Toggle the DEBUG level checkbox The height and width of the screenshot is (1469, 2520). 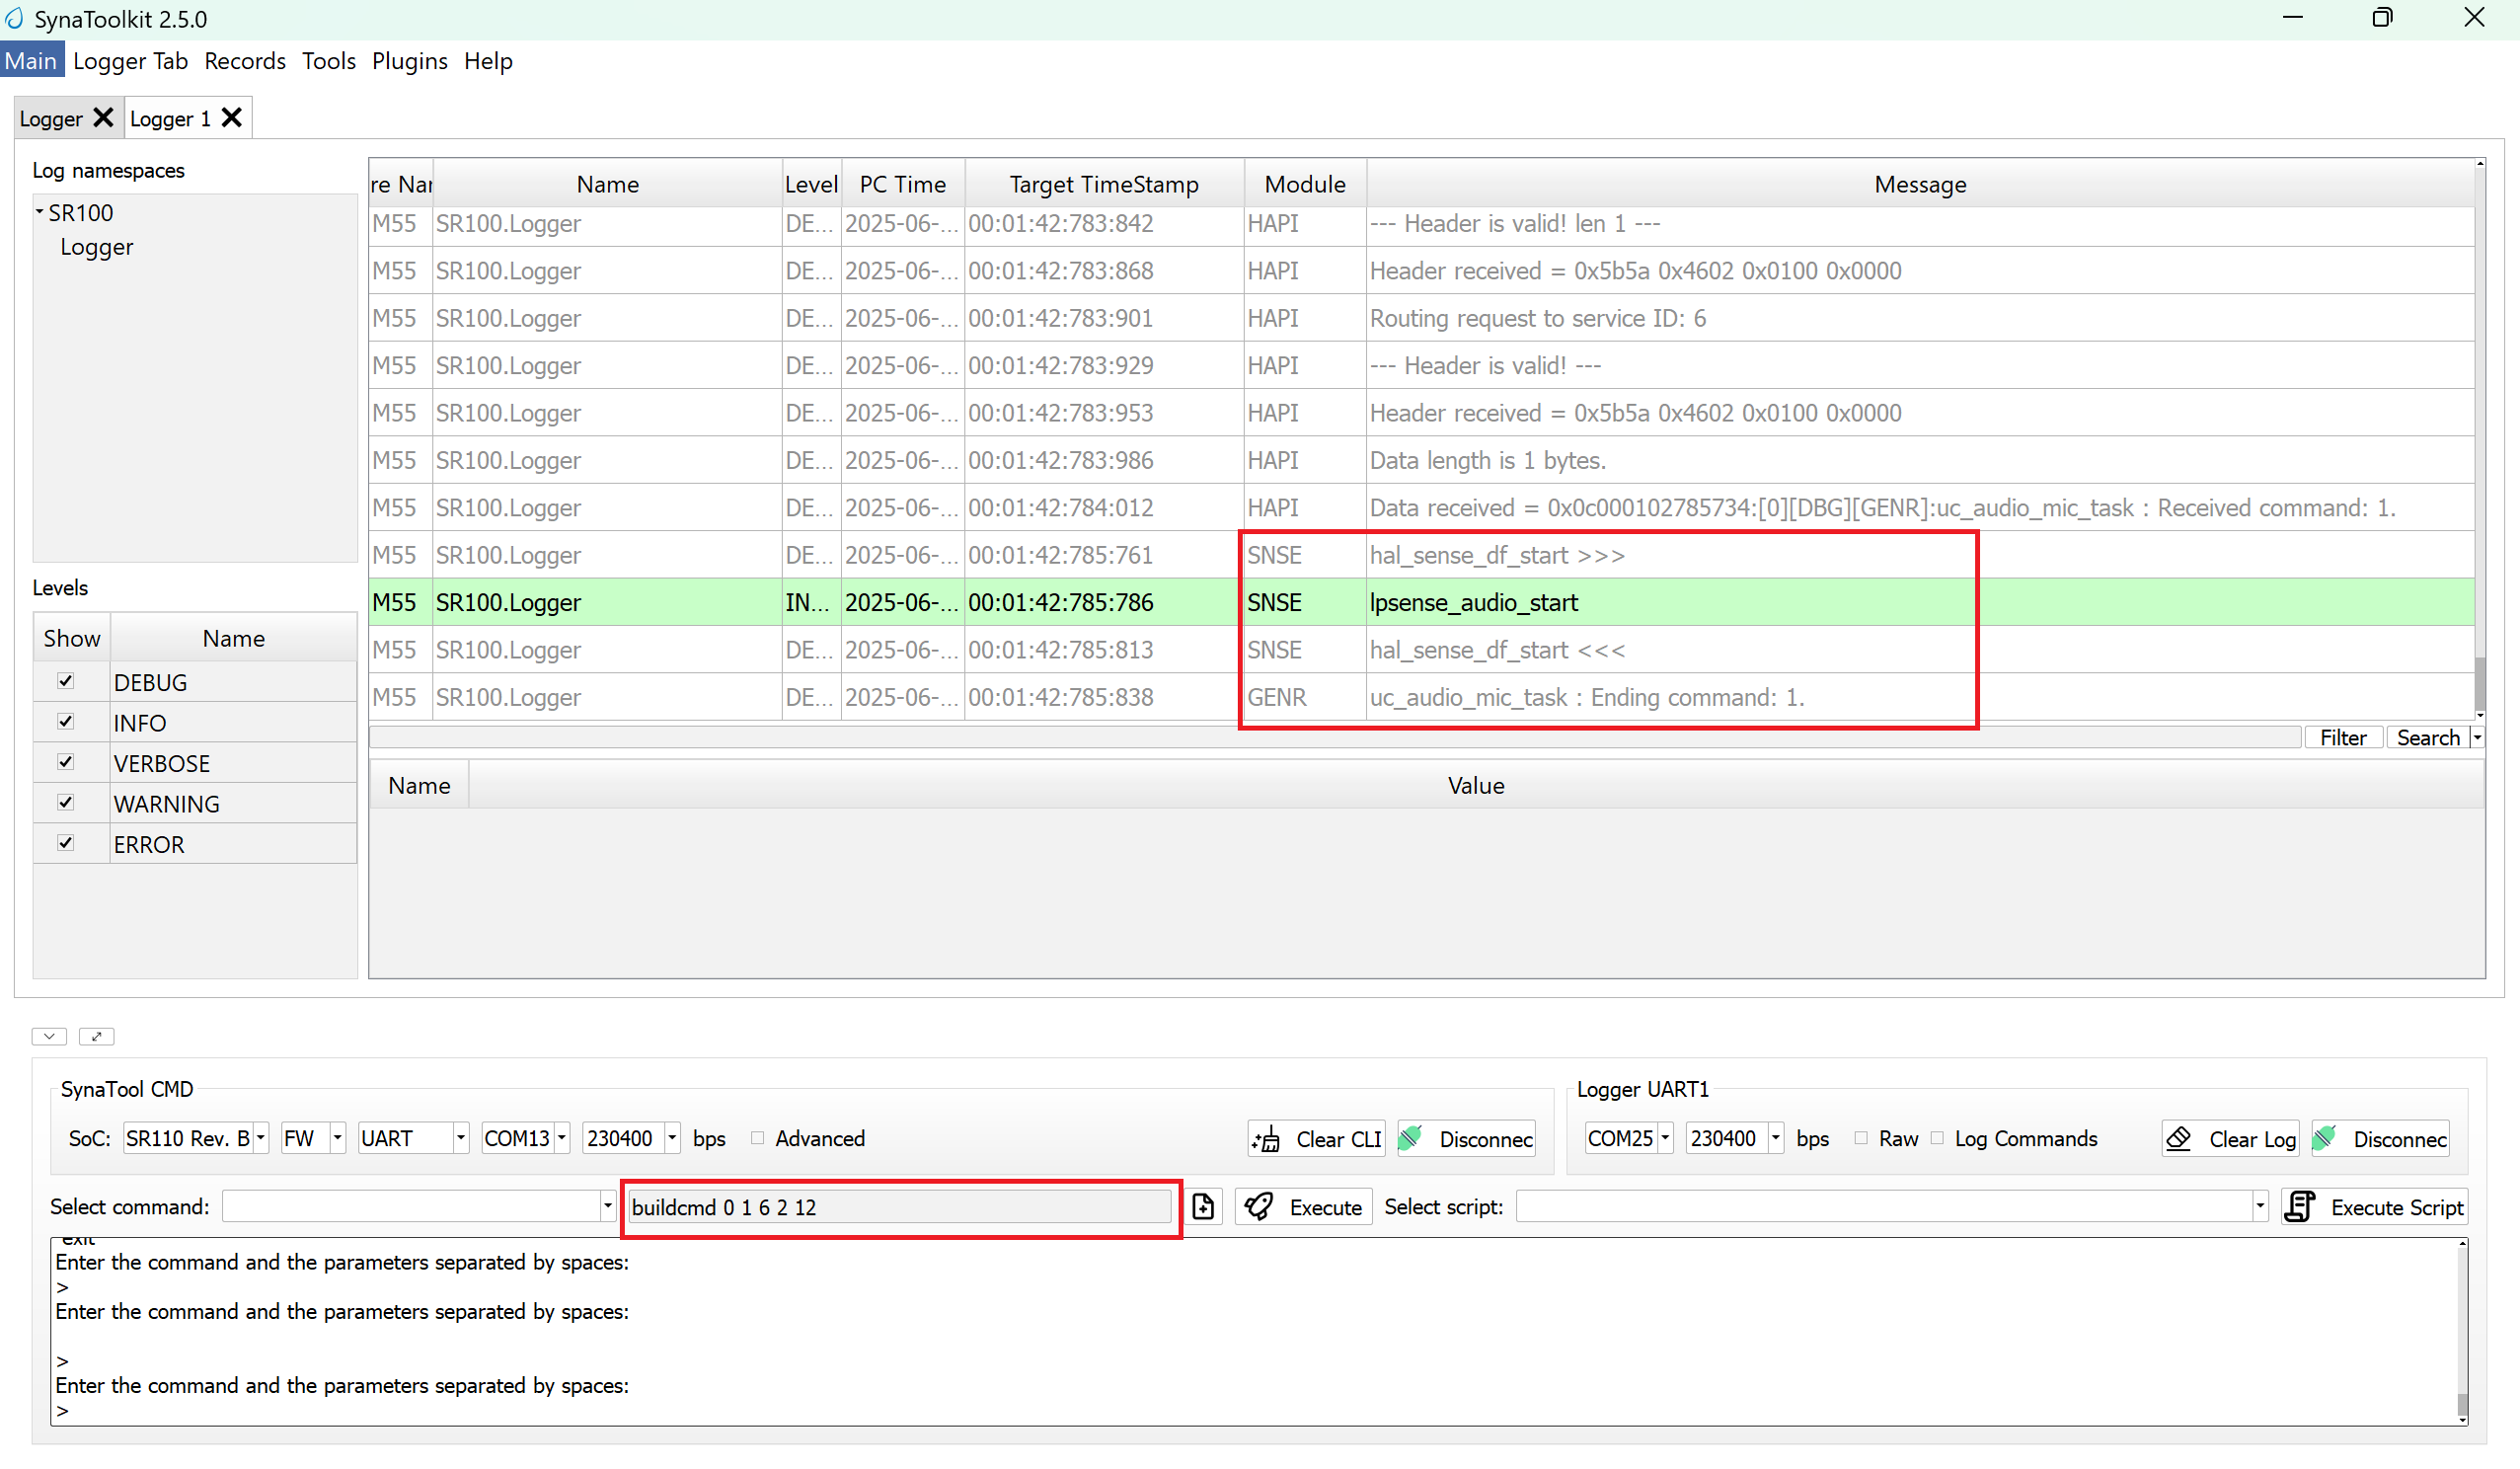point(66,681)
